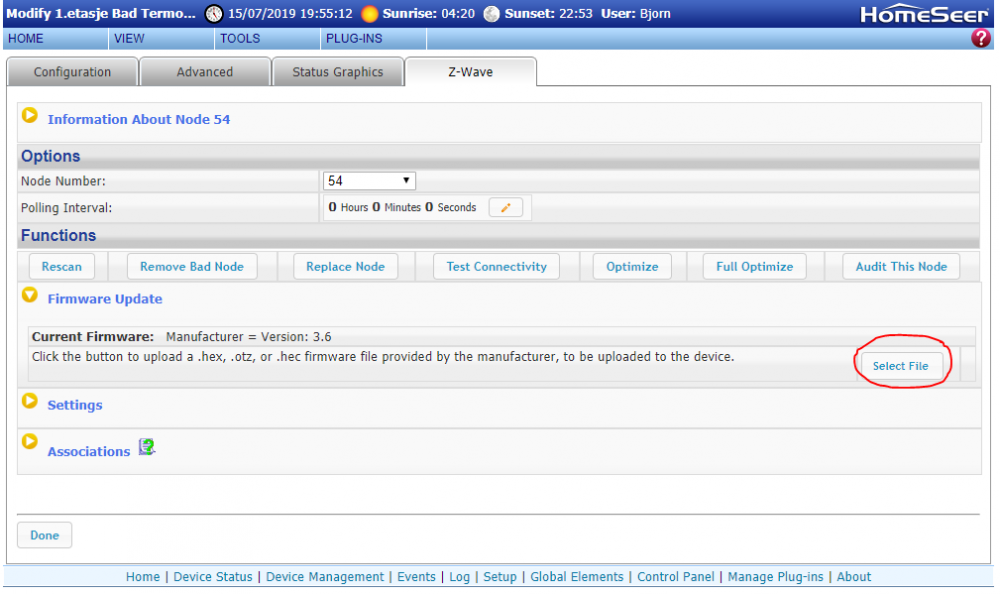
Task: Click the HomeSeer logo
Action: pos(925,14)
